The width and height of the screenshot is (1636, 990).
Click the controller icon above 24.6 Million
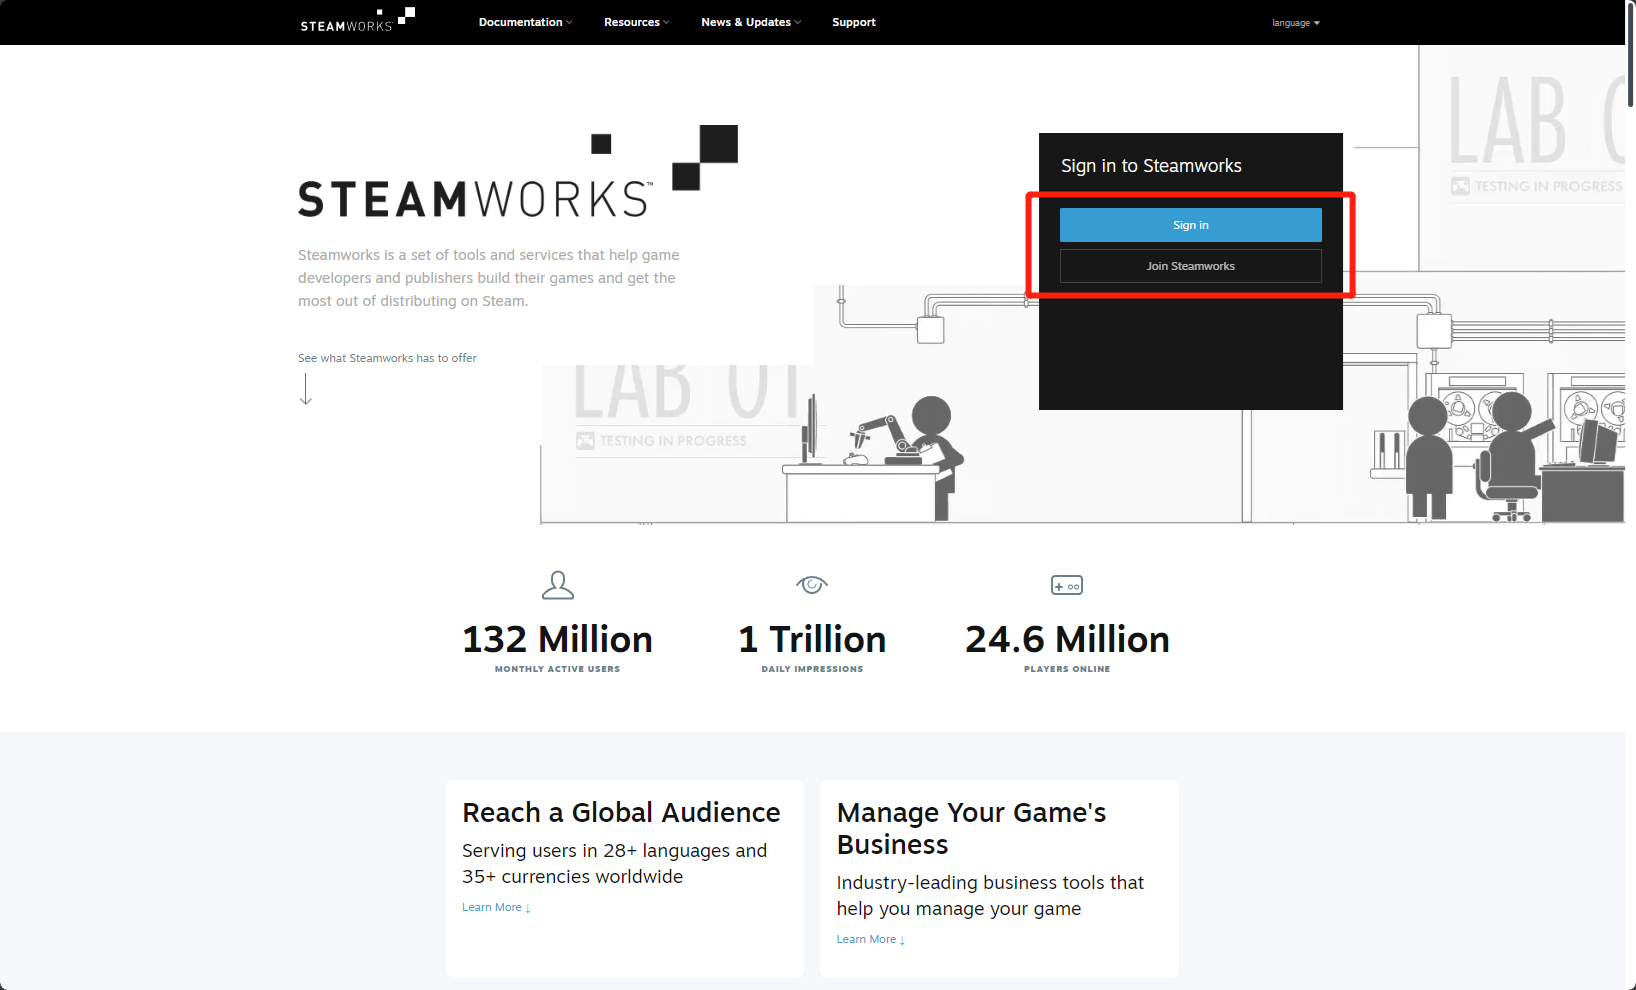point(1066,585)
